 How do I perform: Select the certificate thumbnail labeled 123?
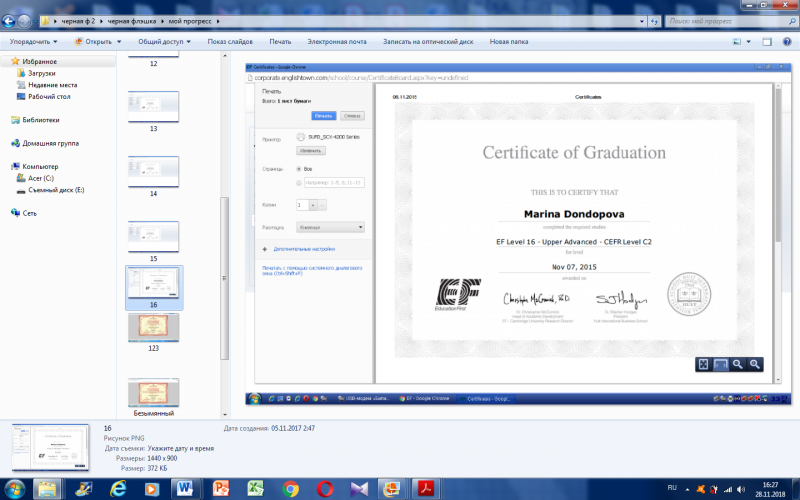153,327
